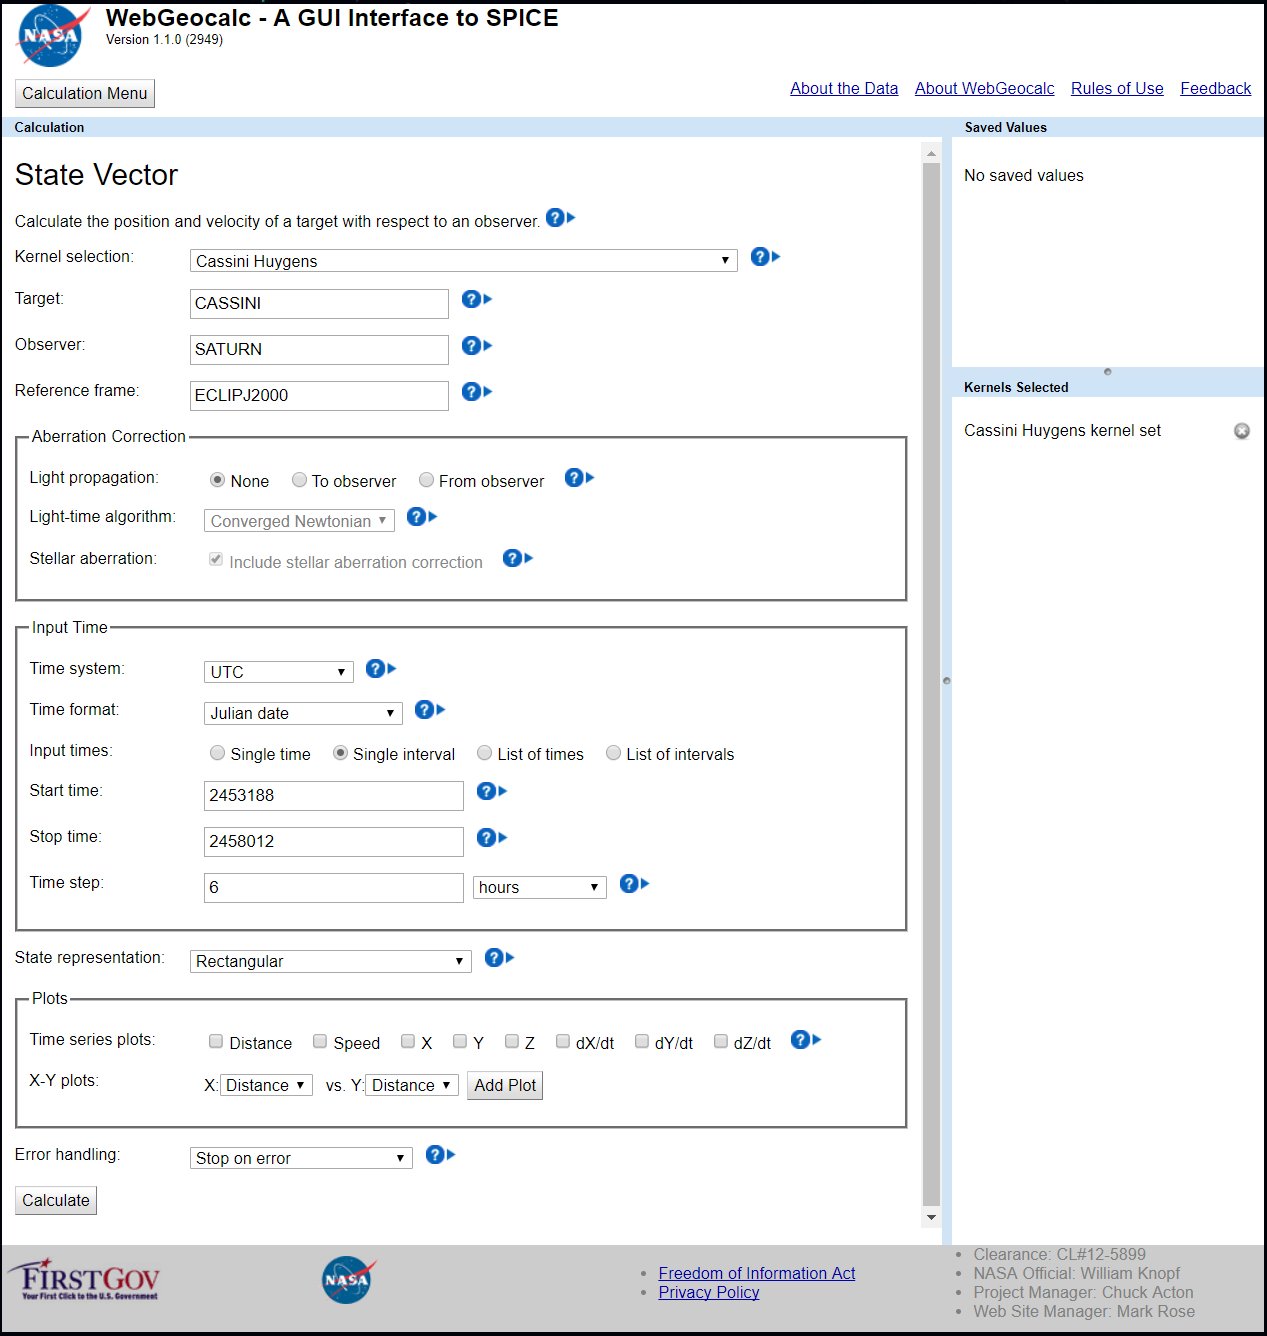Image resolution: width=1267 pixels, height=1336 pixels.
Task: Click in the Start time input field
Action: [x=334, y=796]
